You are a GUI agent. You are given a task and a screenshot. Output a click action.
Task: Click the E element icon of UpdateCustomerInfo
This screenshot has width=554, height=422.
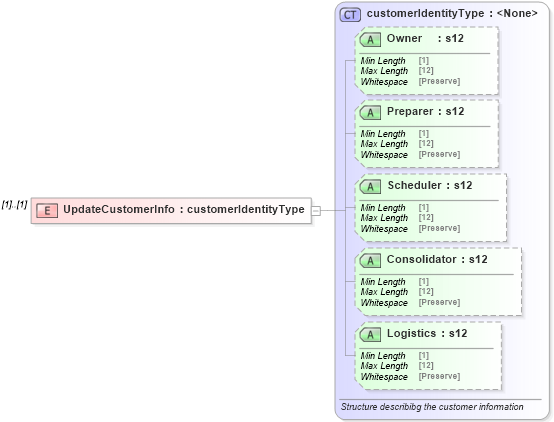point(47,211)
